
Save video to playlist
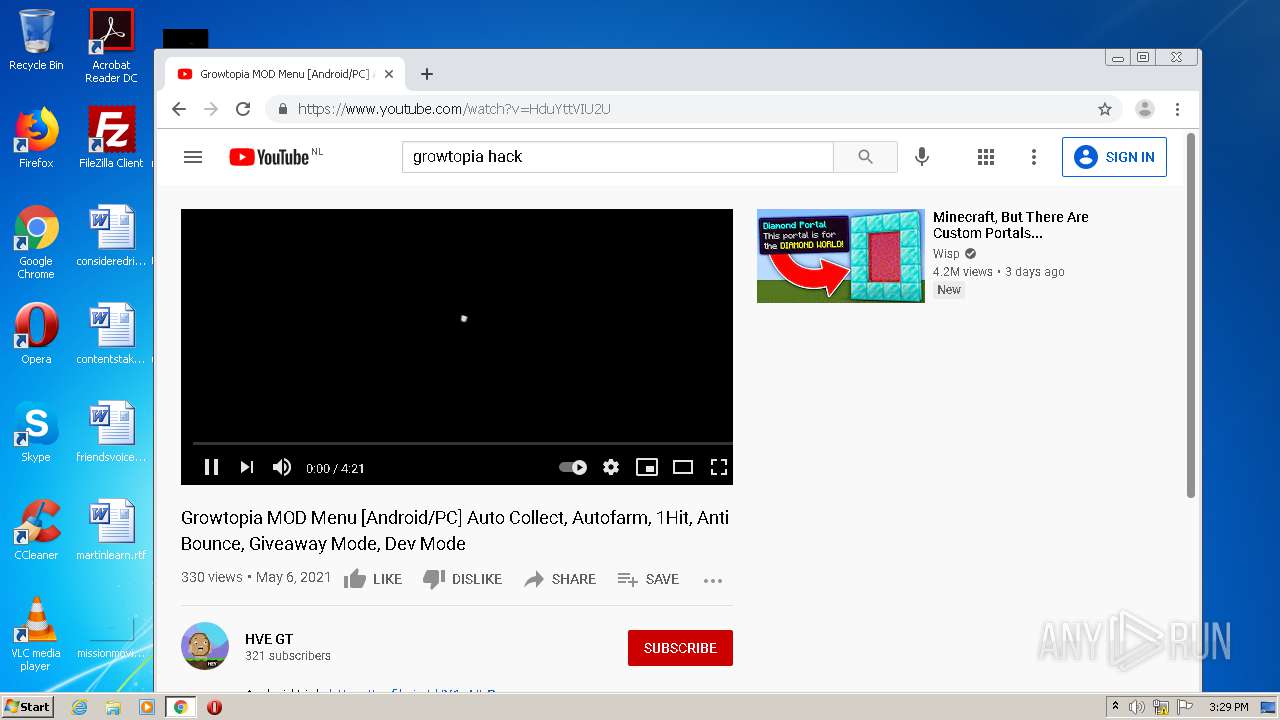(x=648, y=579)
